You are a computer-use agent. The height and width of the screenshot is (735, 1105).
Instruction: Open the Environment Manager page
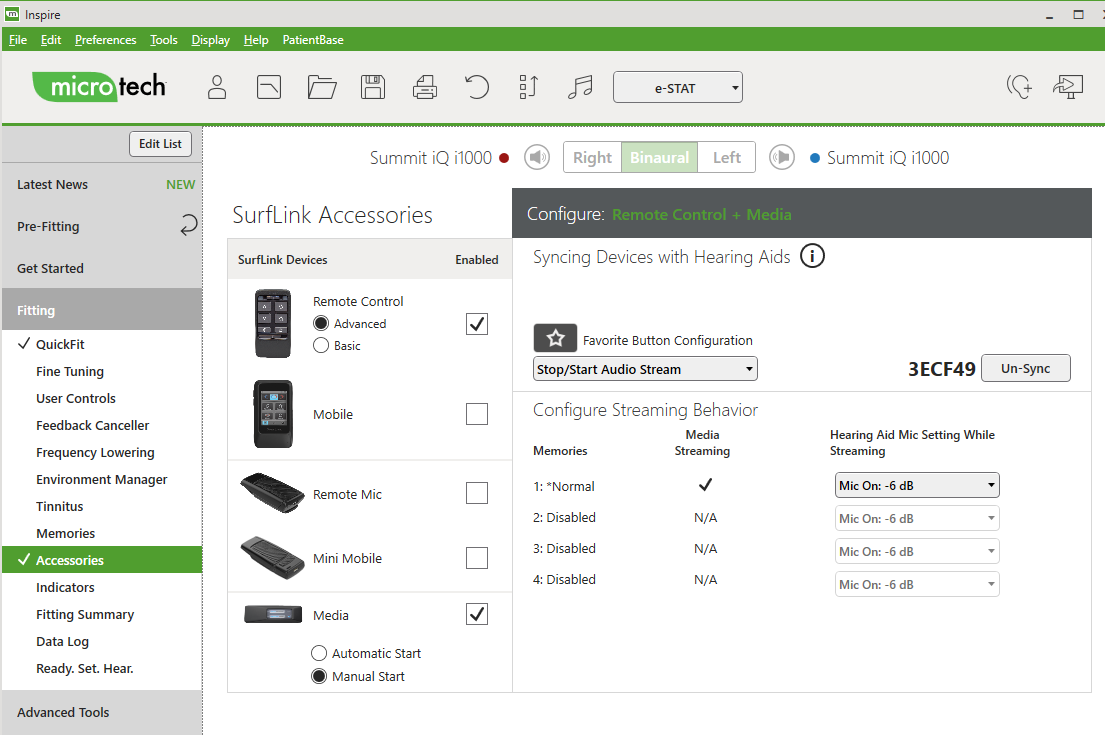tap(102, 479)
